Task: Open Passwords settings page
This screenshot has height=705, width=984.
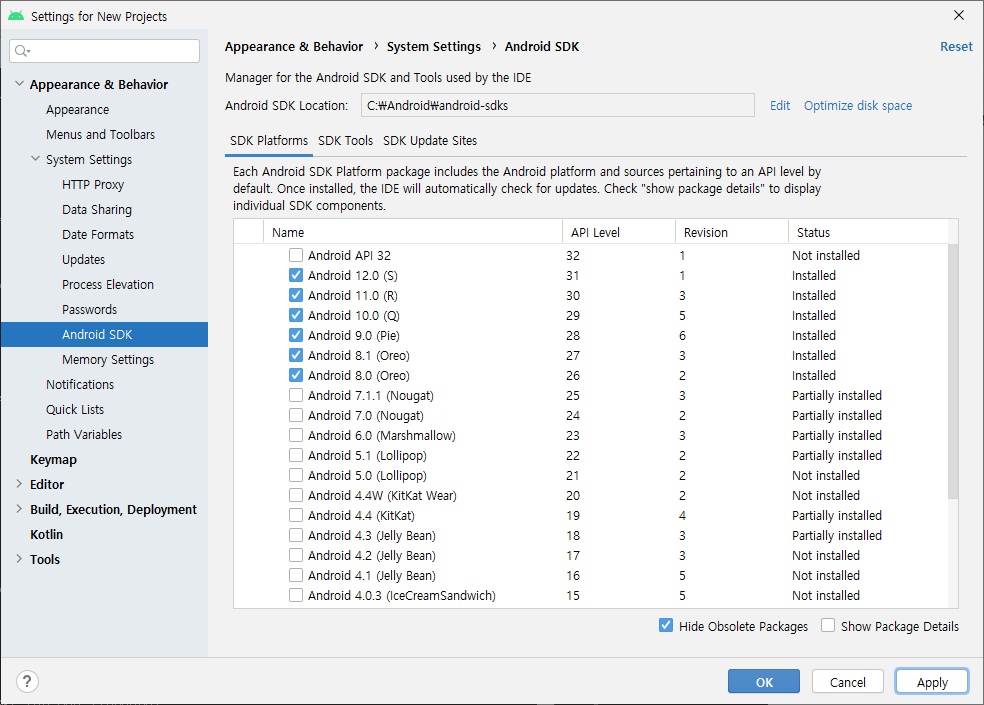Action: point(89,309)
